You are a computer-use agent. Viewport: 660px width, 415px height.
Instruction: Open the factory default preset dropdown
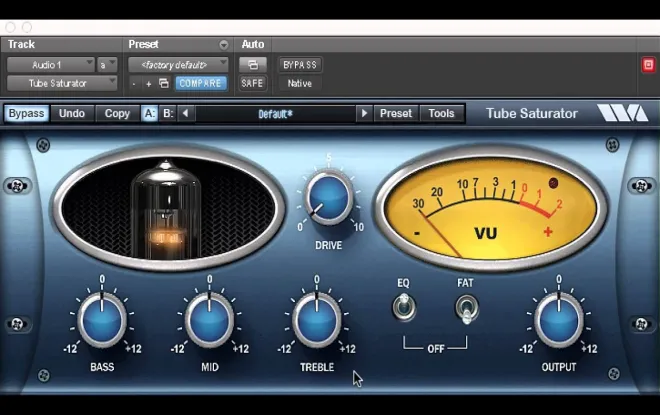178,65
